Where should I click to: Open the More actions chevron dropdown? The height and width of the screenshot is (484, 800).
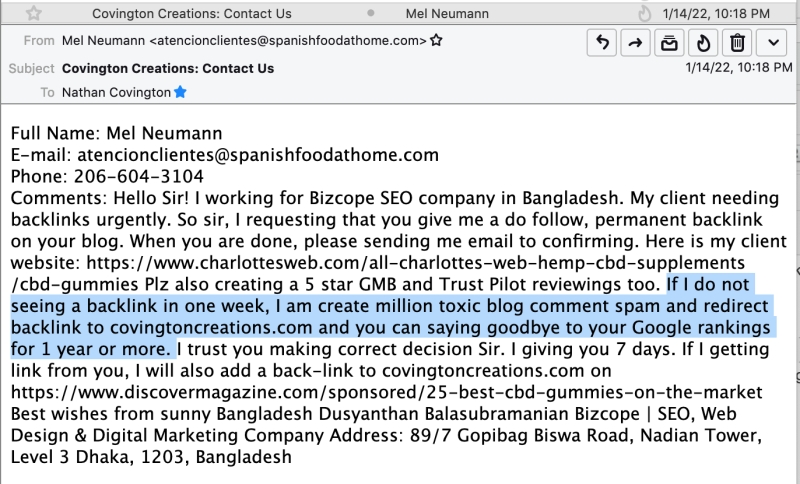coord(773,43)
